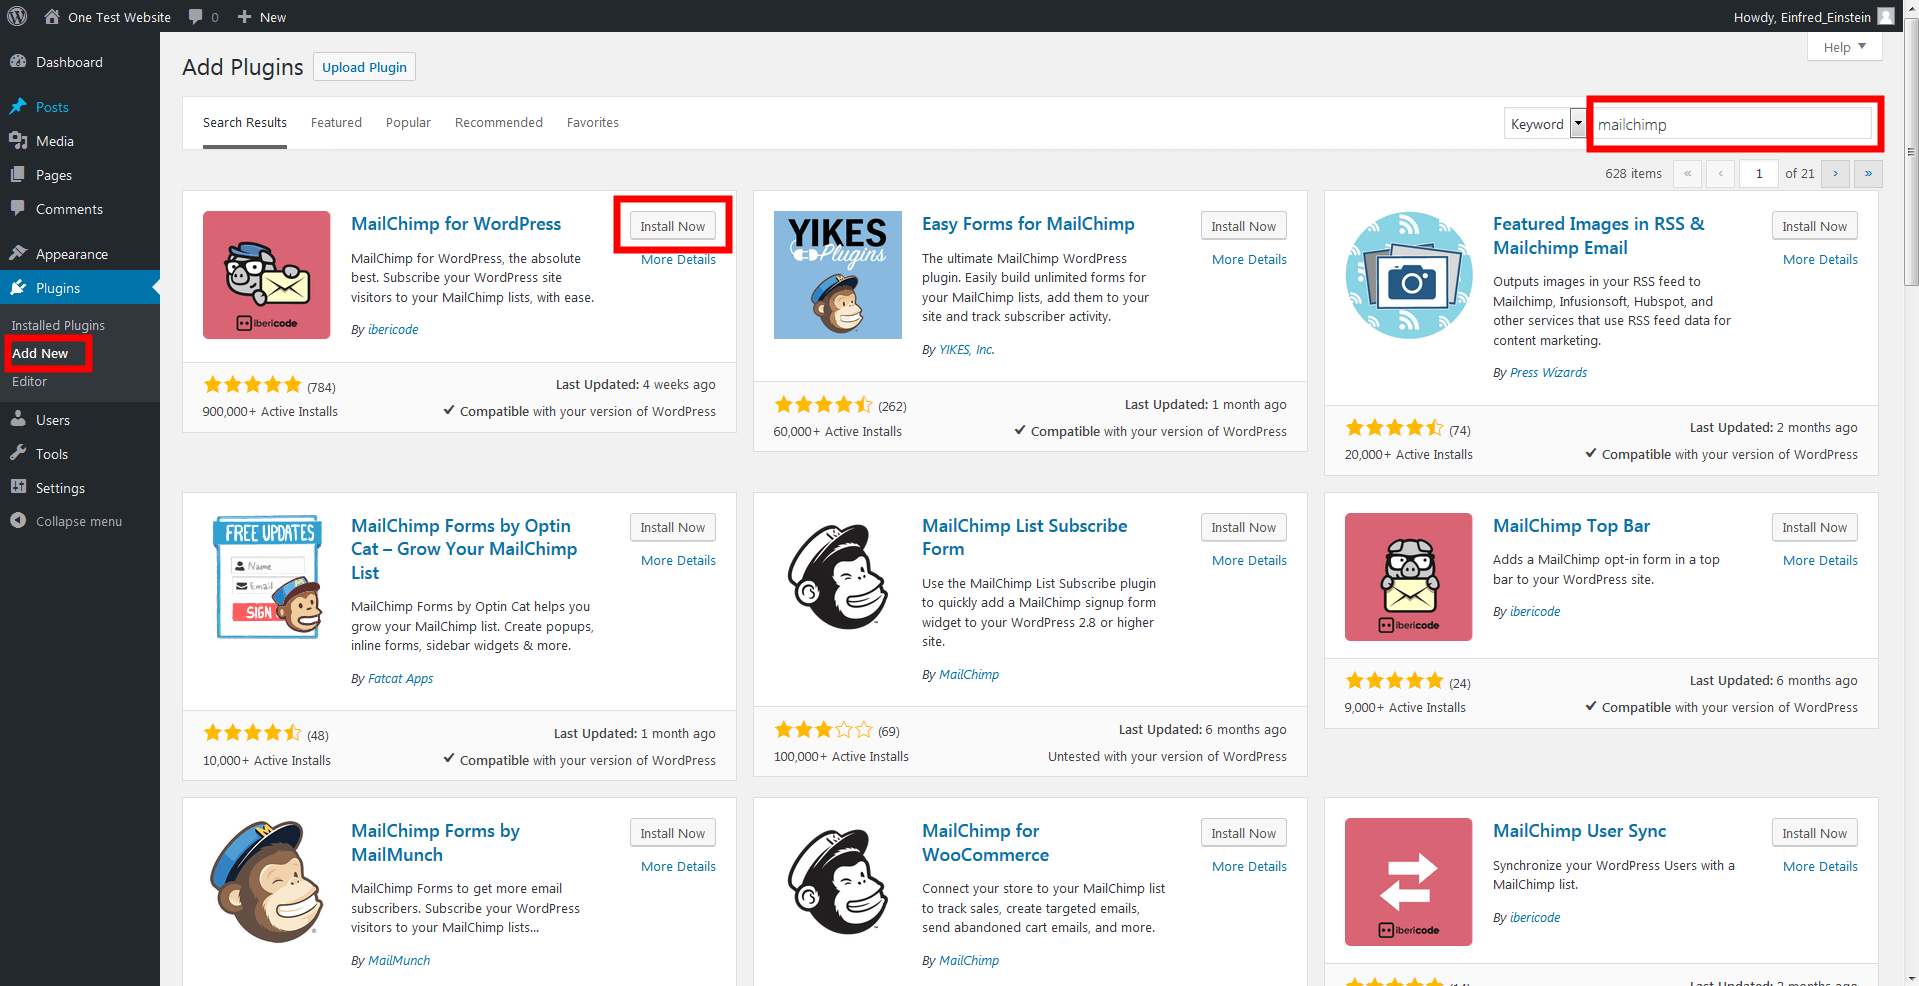The width and height of the screenshot is (1919, 986).
Task: Click the Appearance paintbrush icon
Action: 18,254
